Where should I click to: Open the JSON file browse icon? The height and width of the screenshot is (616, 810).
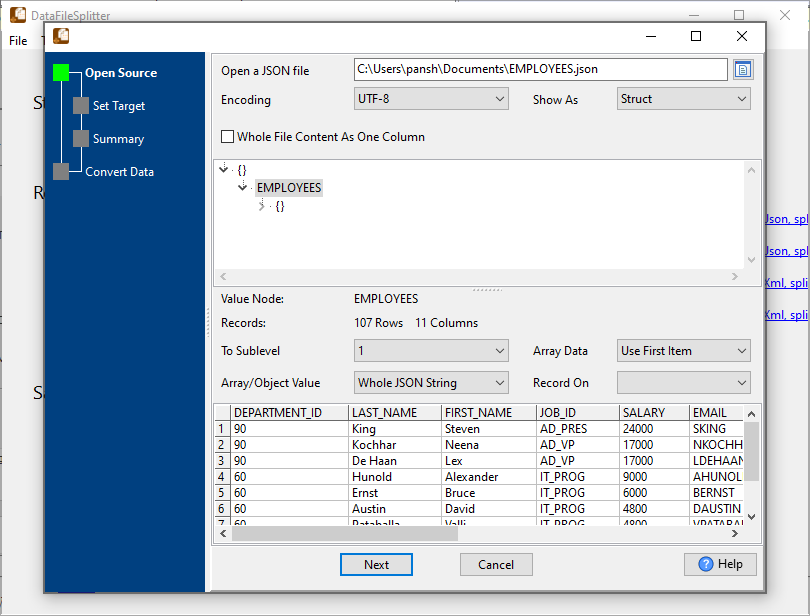point(741,69)
